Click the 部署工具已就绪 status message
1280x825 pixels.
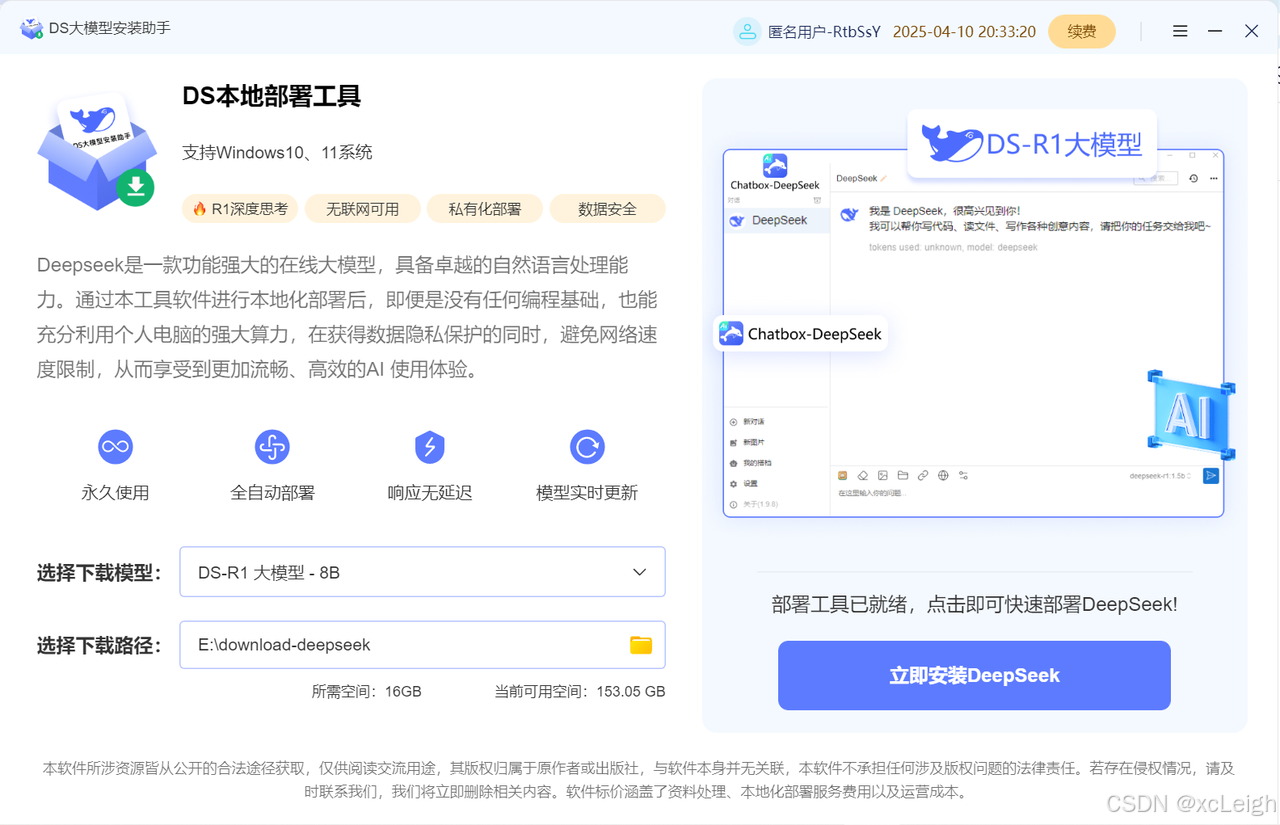[x=974, y=604]
